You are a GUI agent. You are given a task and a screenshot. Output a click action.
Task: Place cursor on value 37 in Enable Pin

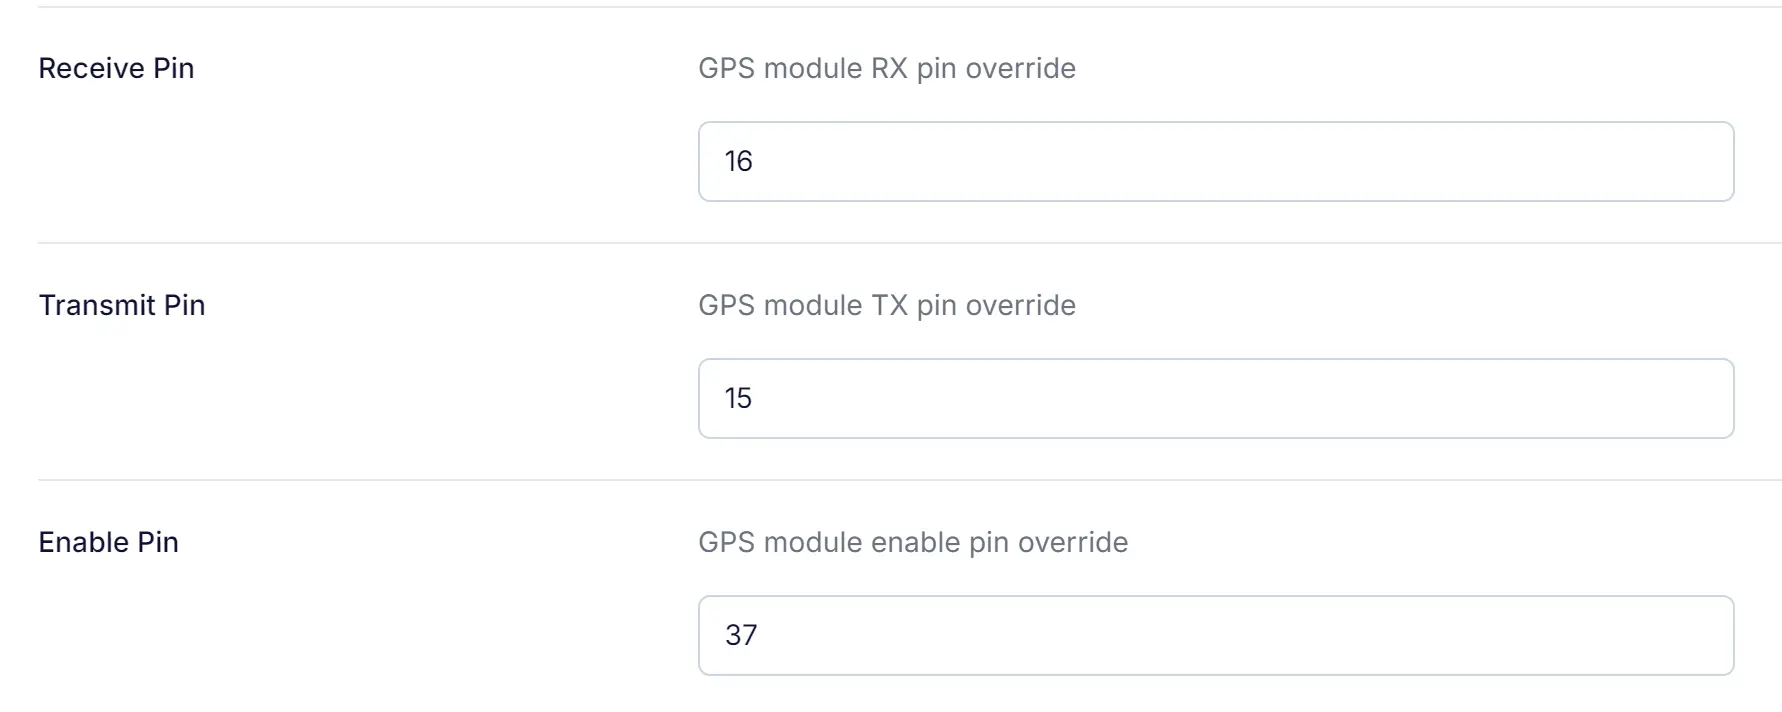[x=741, y=635]
